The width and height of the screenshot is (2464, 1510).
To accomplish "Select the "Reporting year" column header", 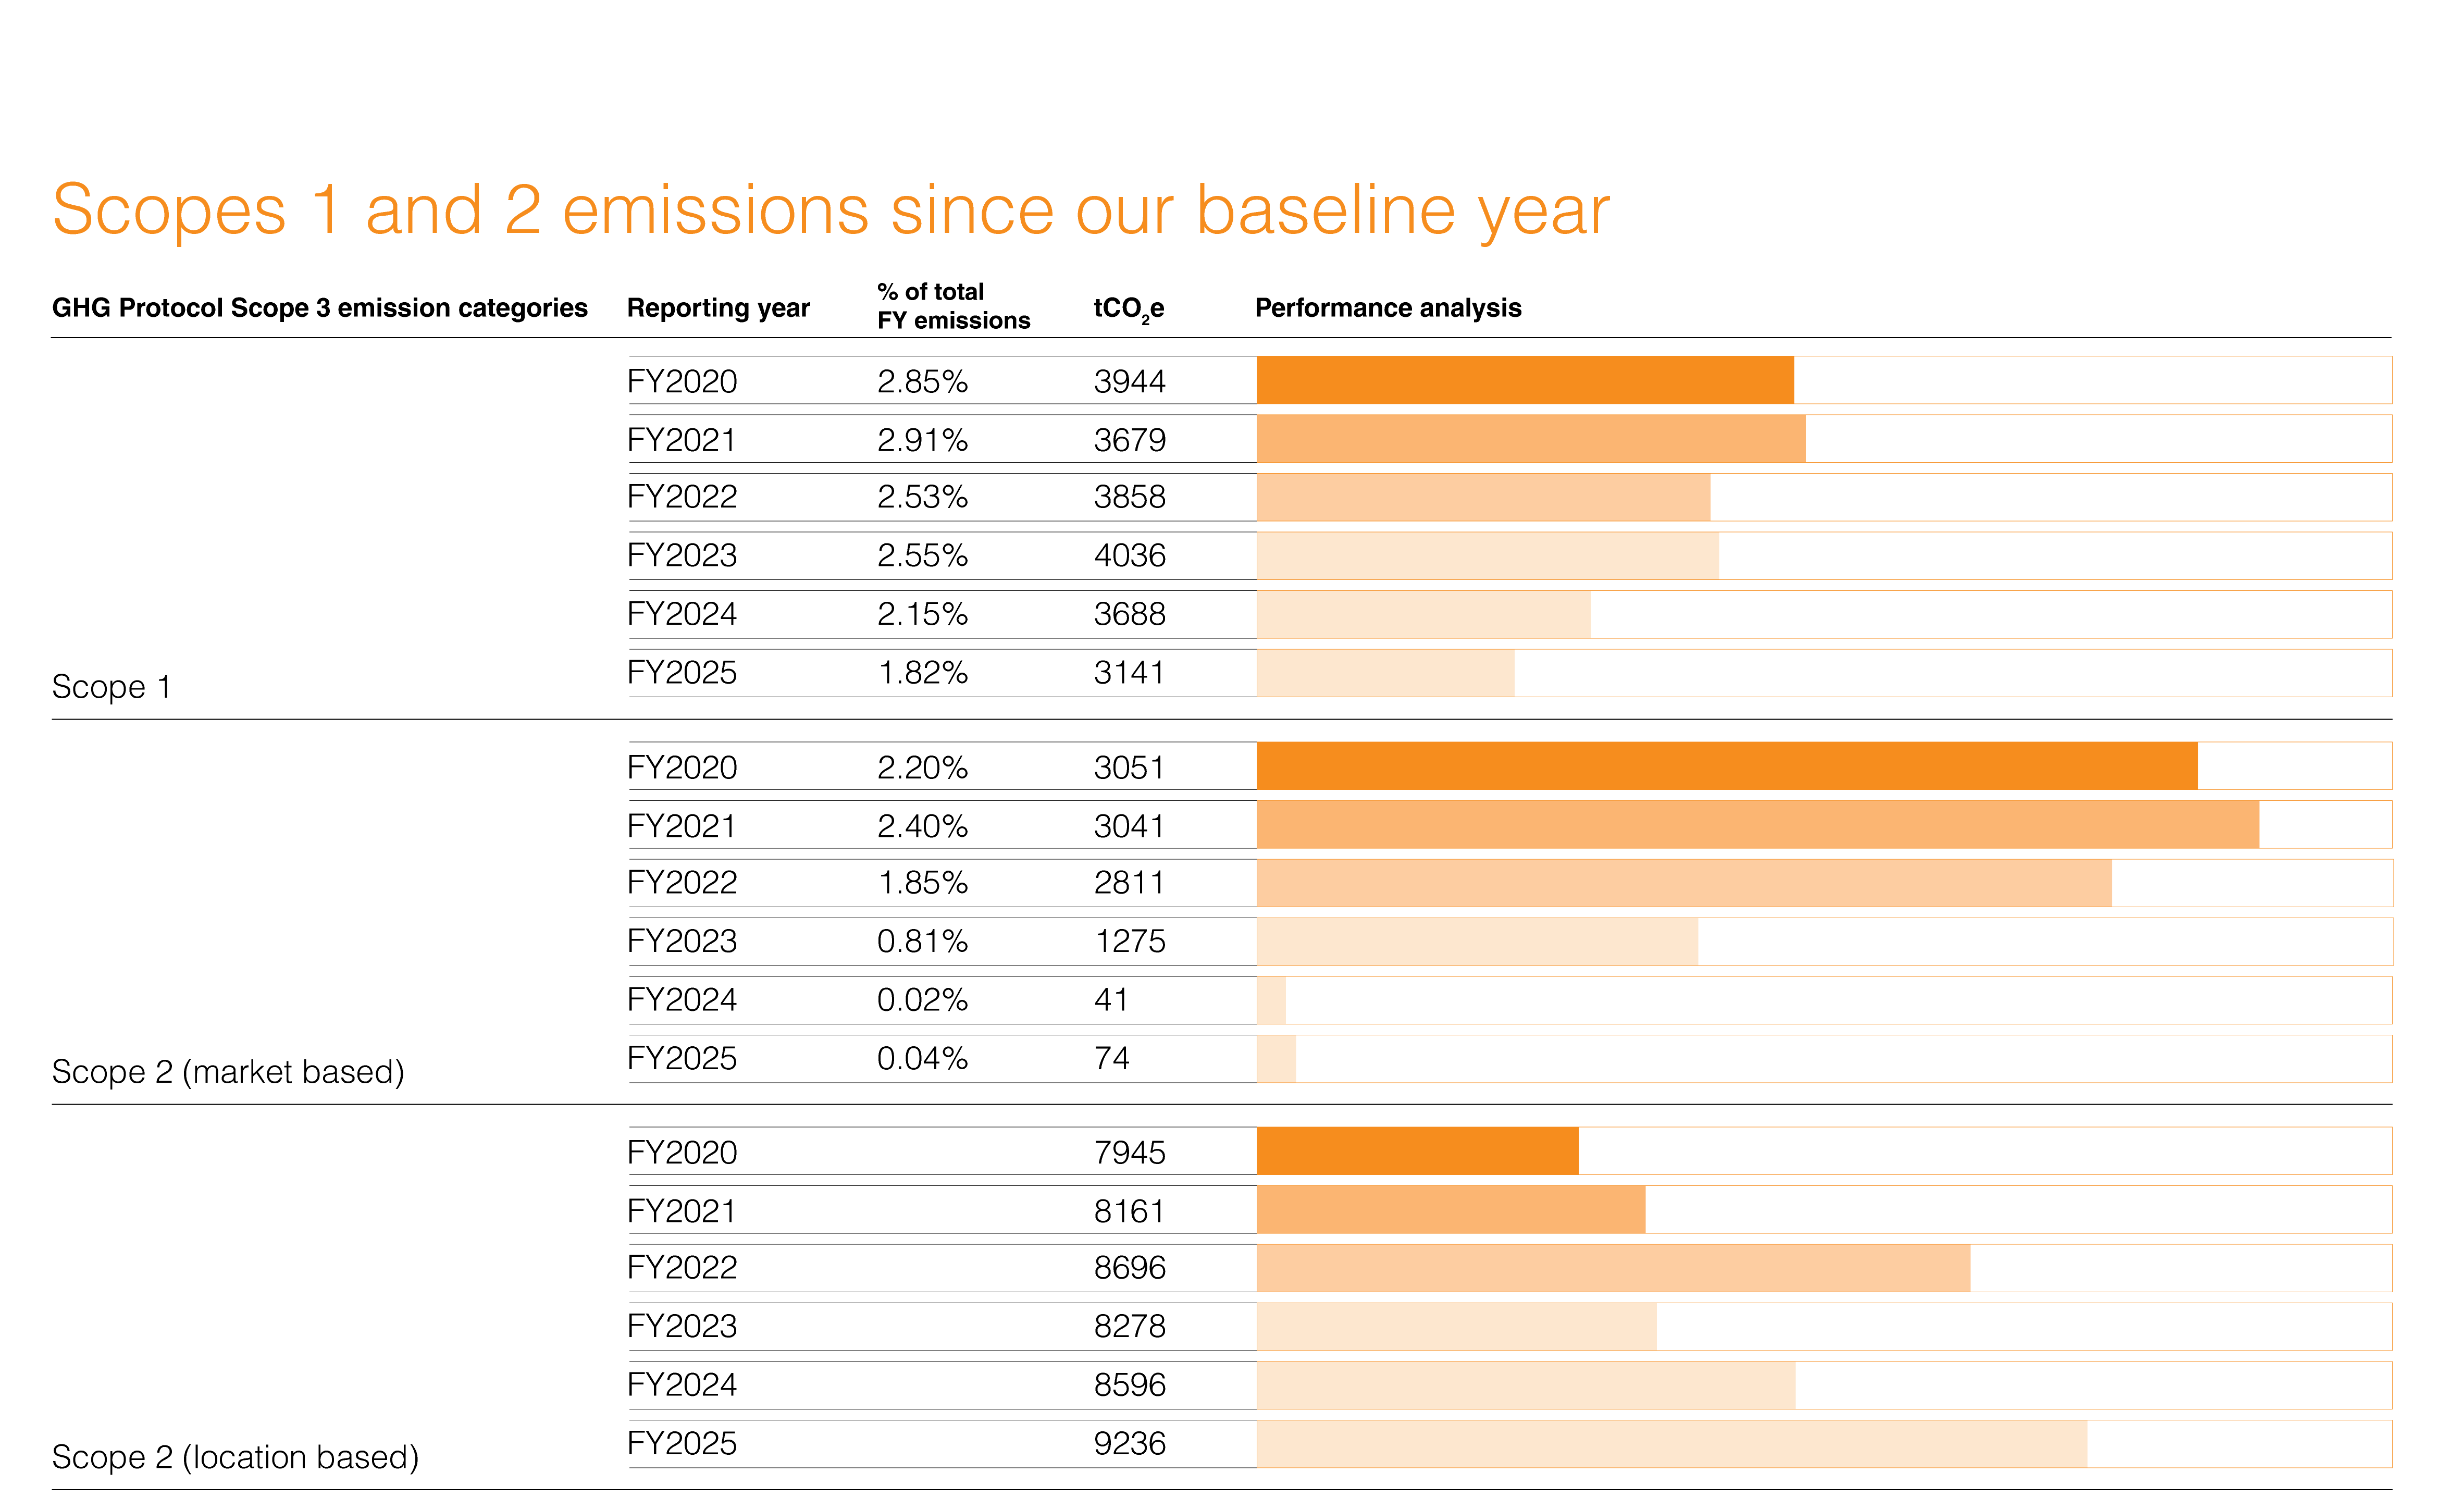I will click(x=718, y=308).
